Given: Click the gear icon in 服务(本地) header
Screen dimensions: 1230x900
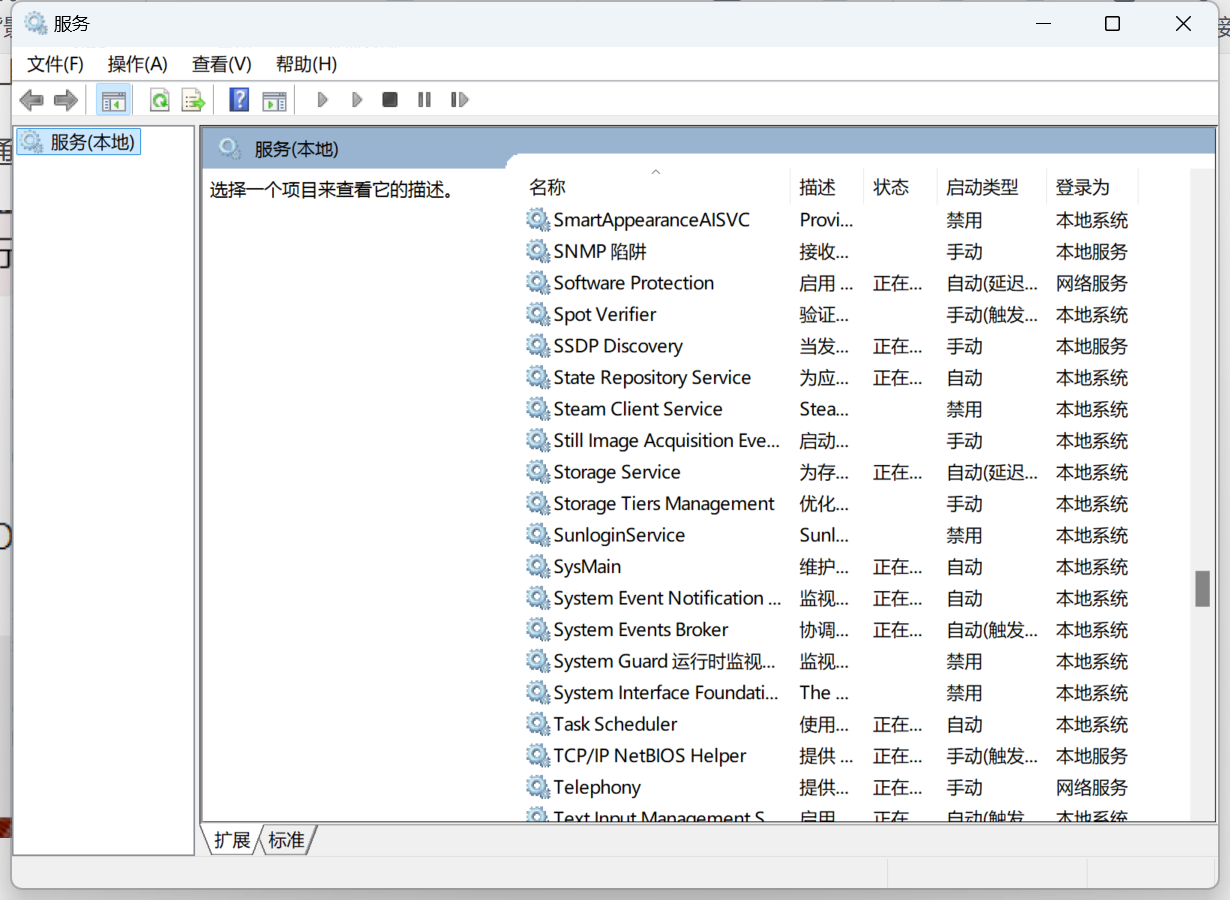Looking at the screenshot, I should pos(230,150).
